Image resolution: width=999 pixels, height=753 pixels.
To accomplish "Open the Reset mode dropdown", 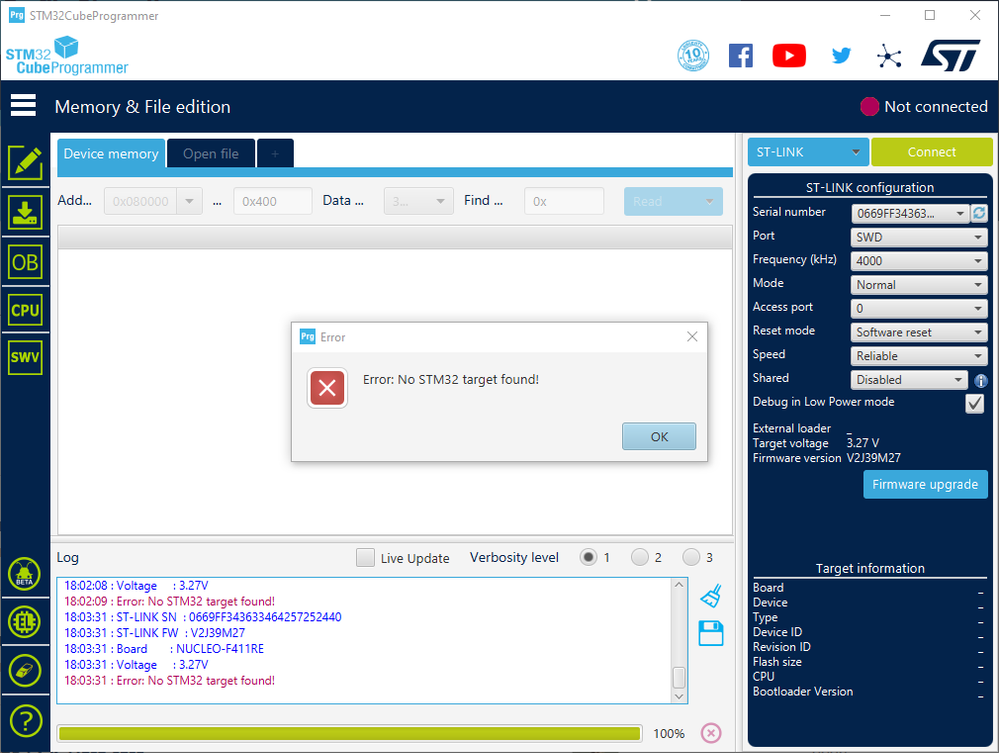I will click(x=919, y=332).
